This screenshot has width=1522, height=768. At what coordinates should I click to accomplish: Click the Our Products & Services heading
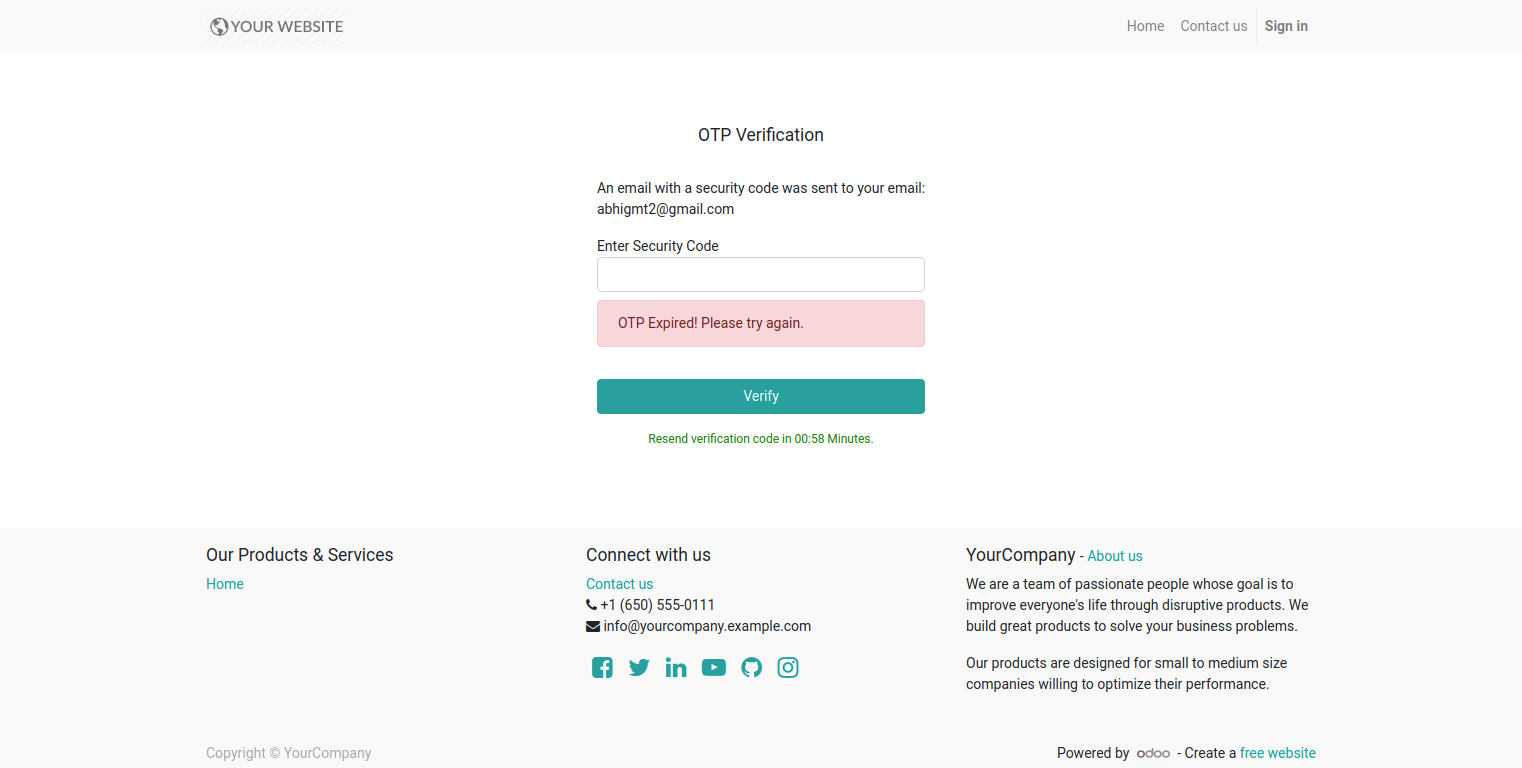[x=300, y=555]
